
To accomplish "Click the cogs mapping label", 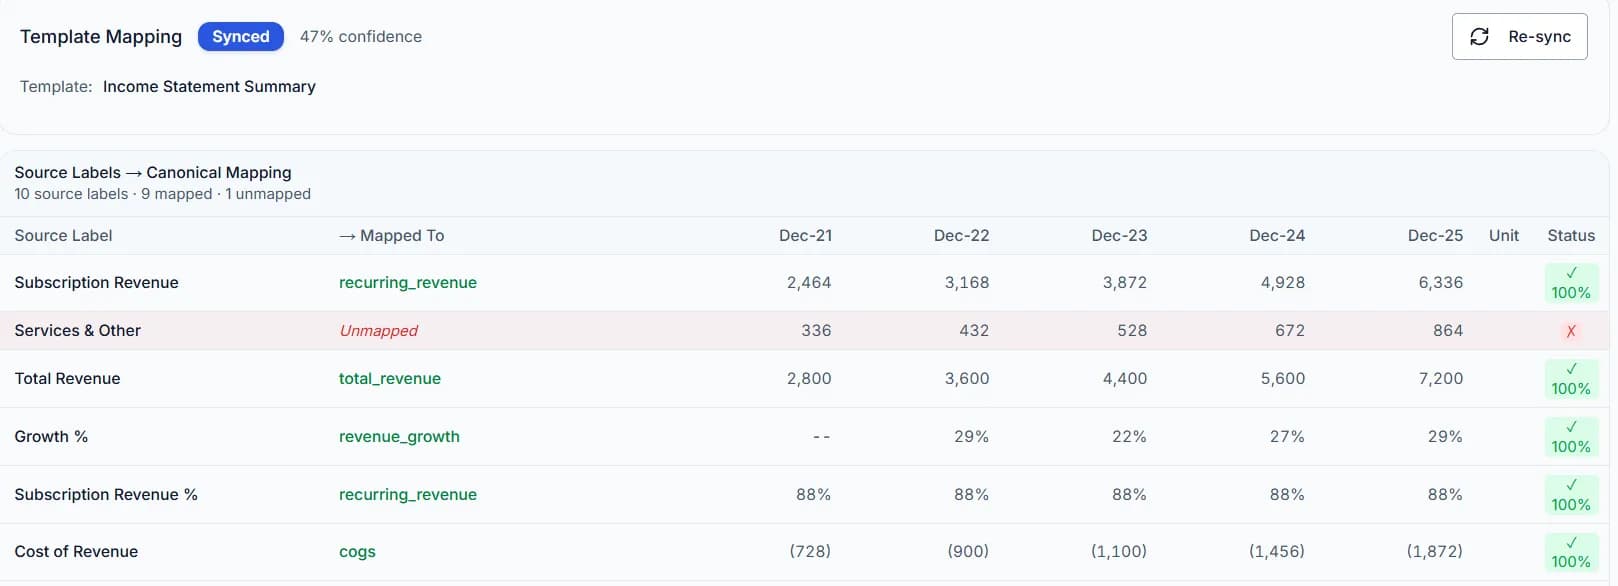I will click(x=357, y=551).
